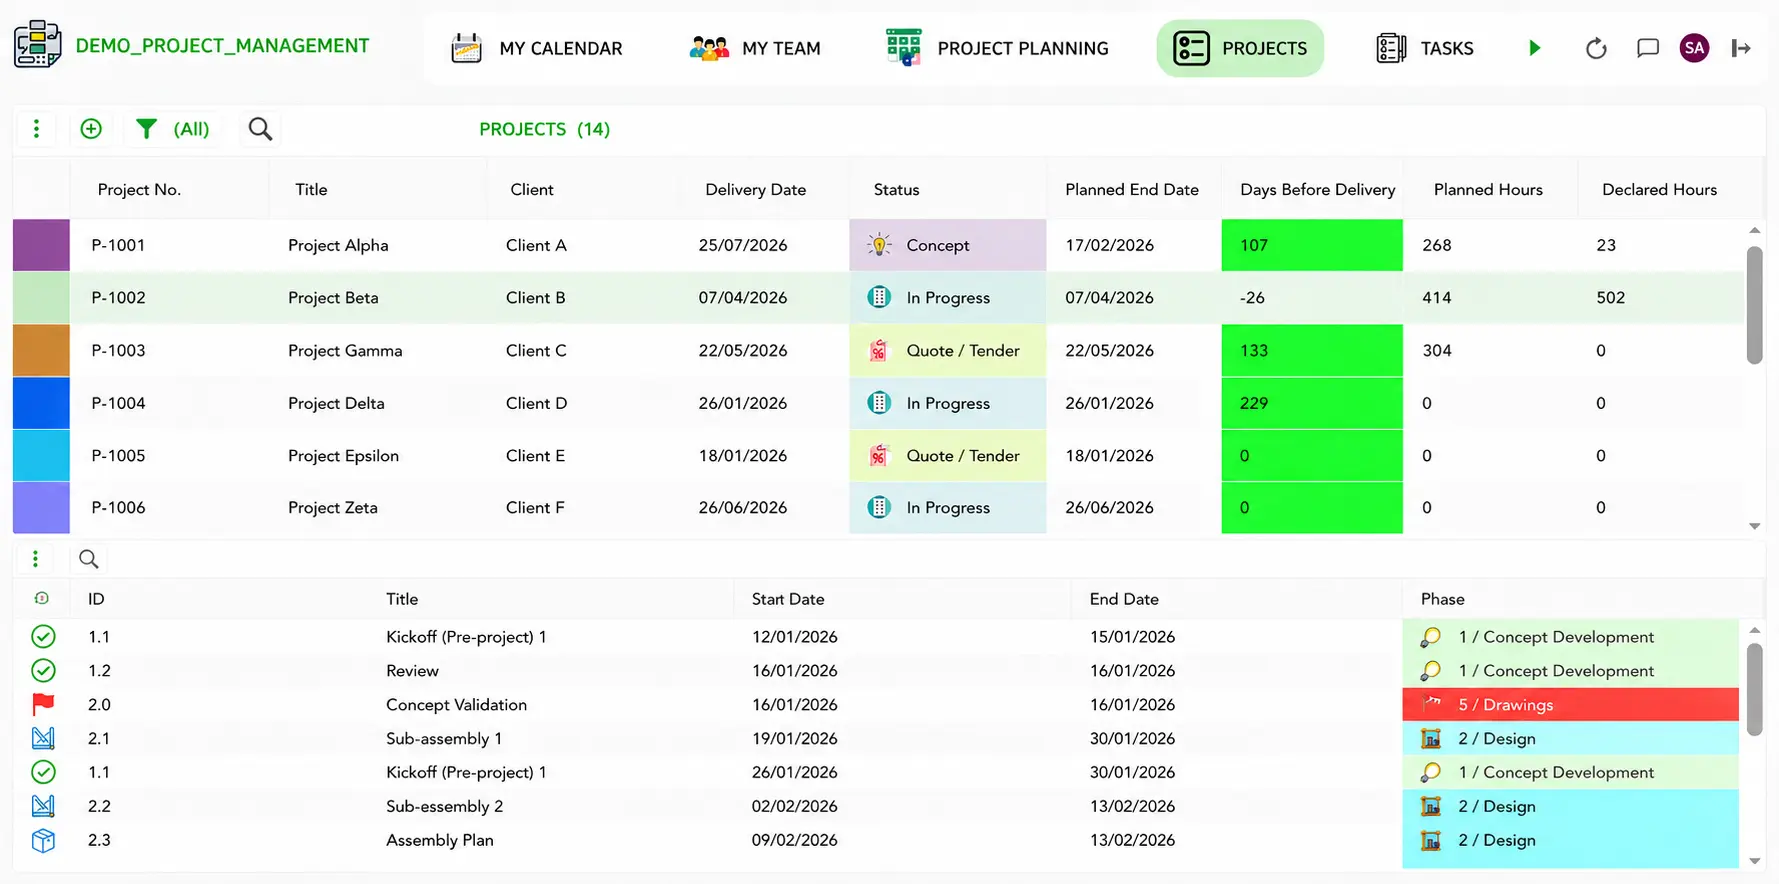Viewport: 1779px width, 884px height.
Task: Click the orange color swatch for P-1003
Action: (41, 350)
